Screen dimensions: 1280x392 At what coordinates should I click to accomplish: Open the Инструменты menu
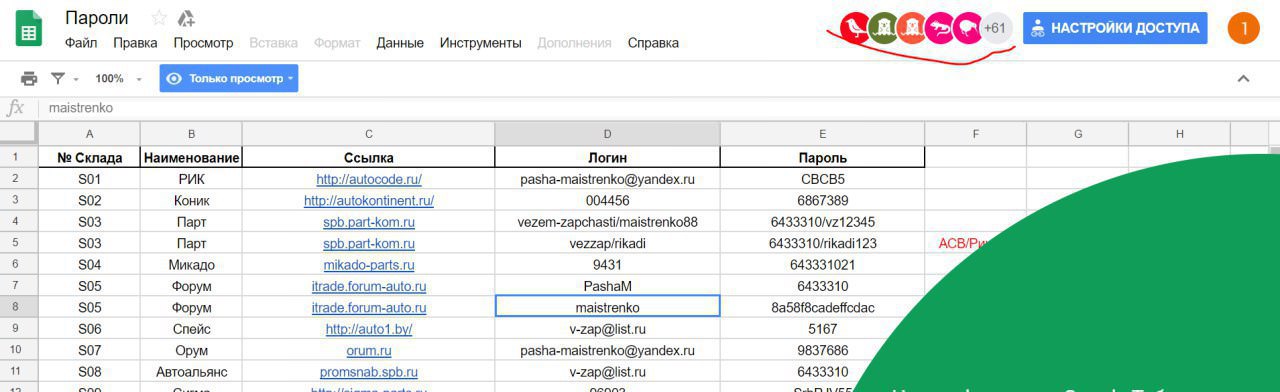pos(480,43)
